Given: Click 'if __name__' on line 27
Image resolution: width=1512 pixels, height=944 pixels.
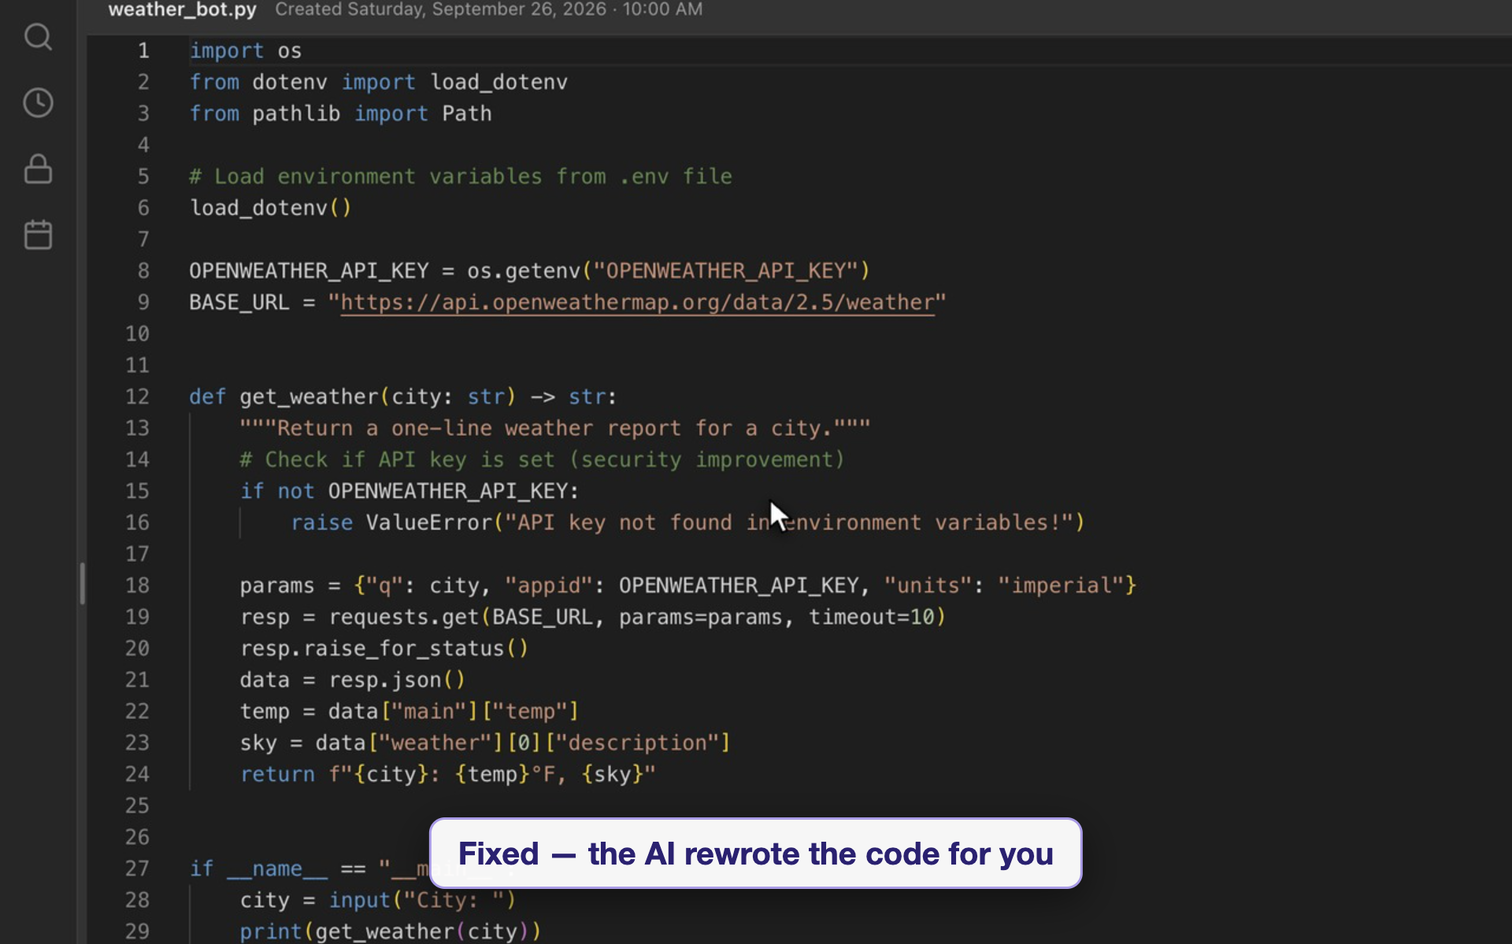Looking at the screenshot, I should point(258,868).
